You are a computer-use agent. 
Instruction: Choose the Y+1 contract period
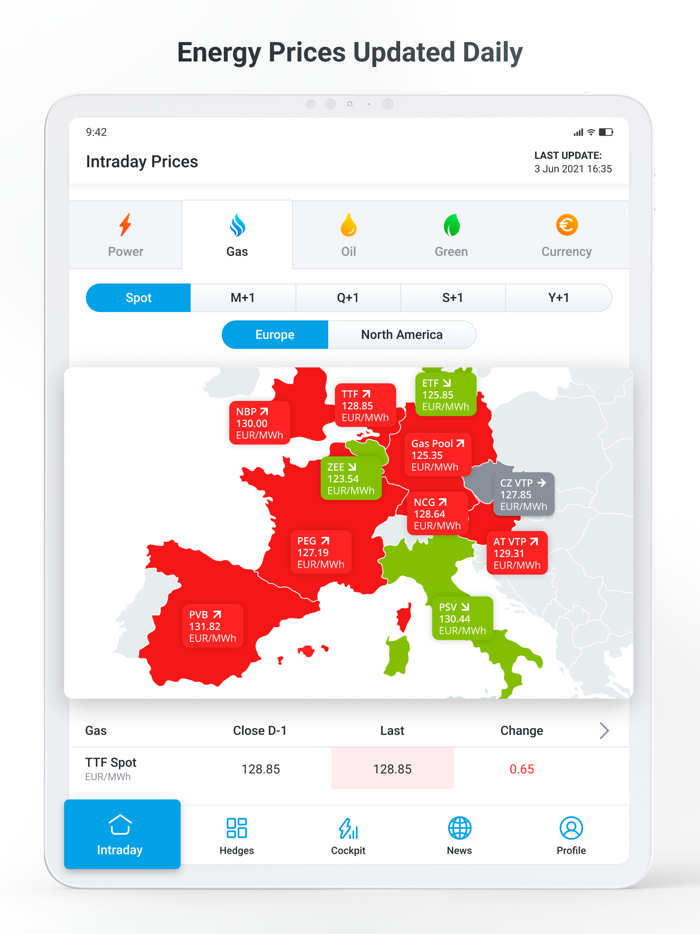pyautogui.click(x=557, y=297)
